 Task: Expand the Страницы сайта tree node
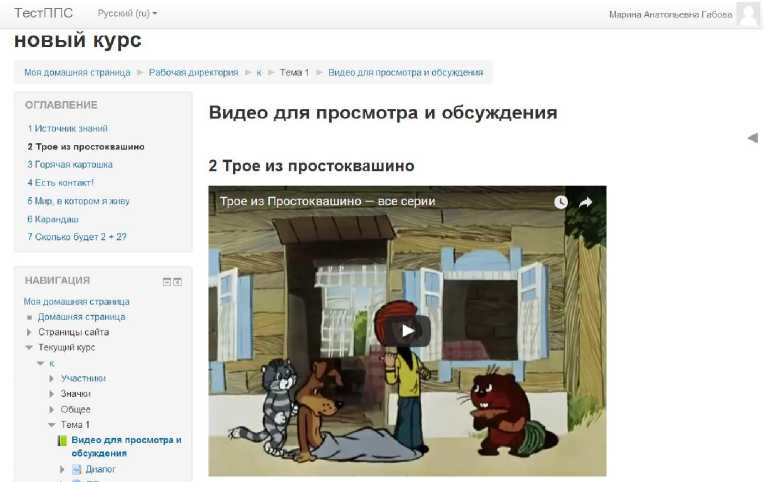(x=29, y=332)
